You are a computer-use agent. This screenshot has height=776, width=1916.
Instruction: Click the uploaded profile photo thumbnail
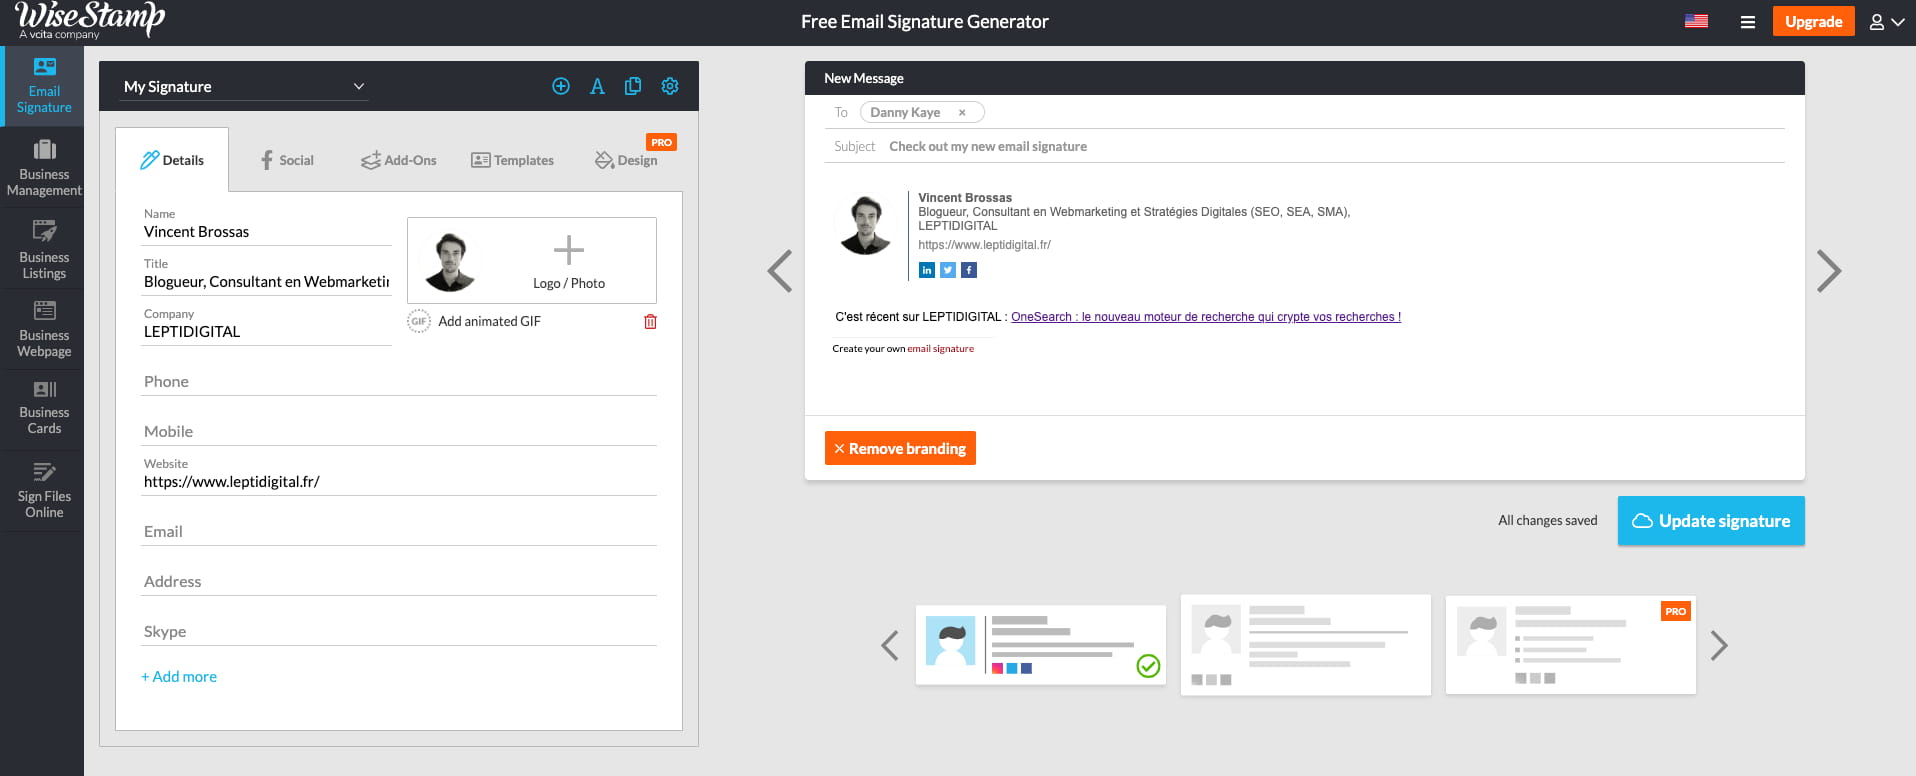(450, 261)
